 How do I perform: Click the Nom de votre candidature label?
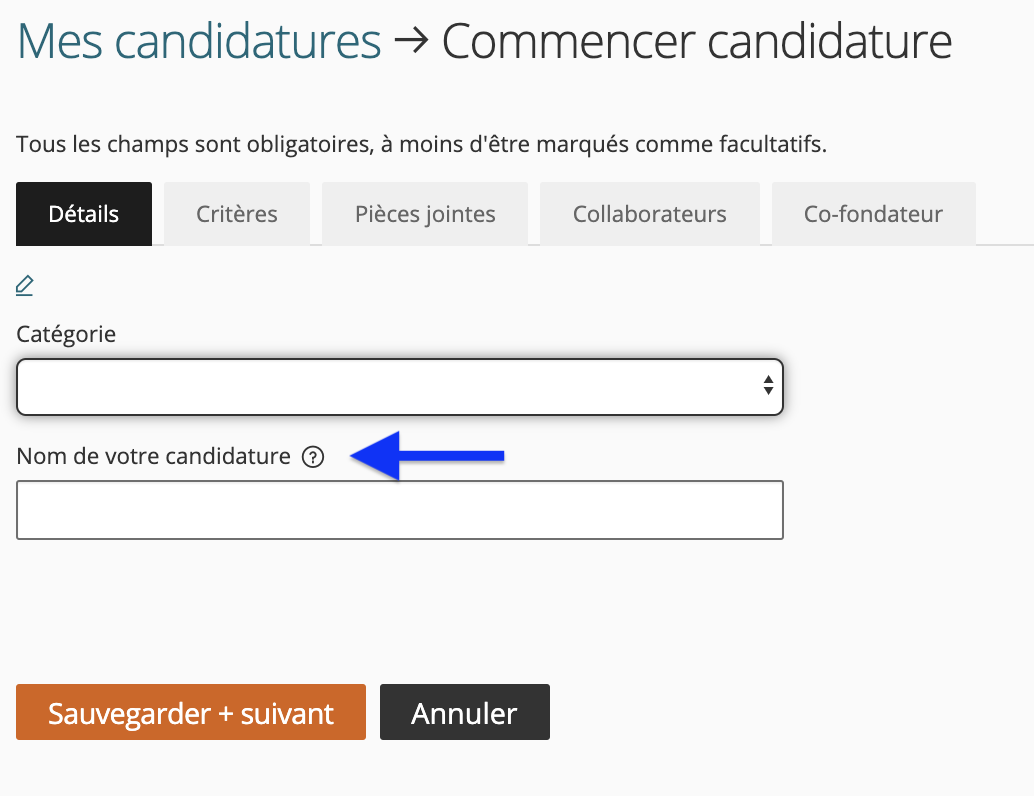(154, 456)
